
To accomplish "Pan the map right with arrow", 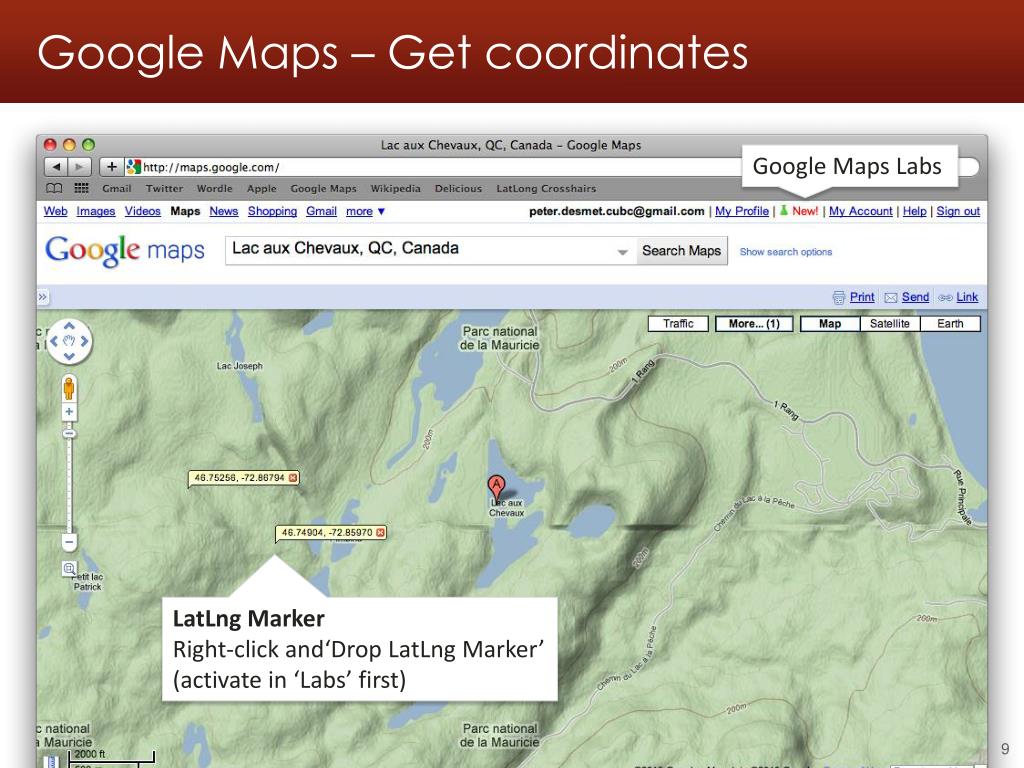I will coord(84,341).
